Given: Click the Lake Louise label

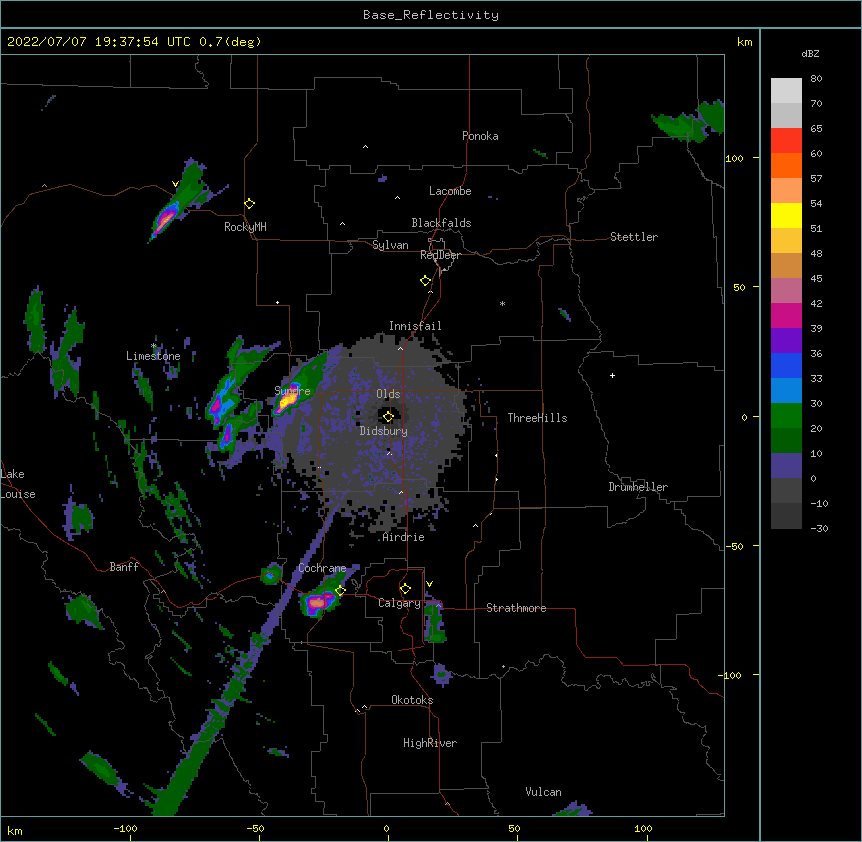Looking at the screenshot, I should 18,484.
